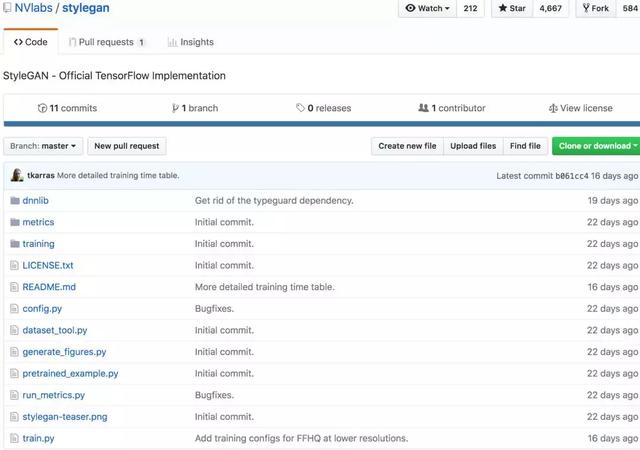Open the 4,667 stargazers count
This screenshot has height=450, width=640.
551,8
